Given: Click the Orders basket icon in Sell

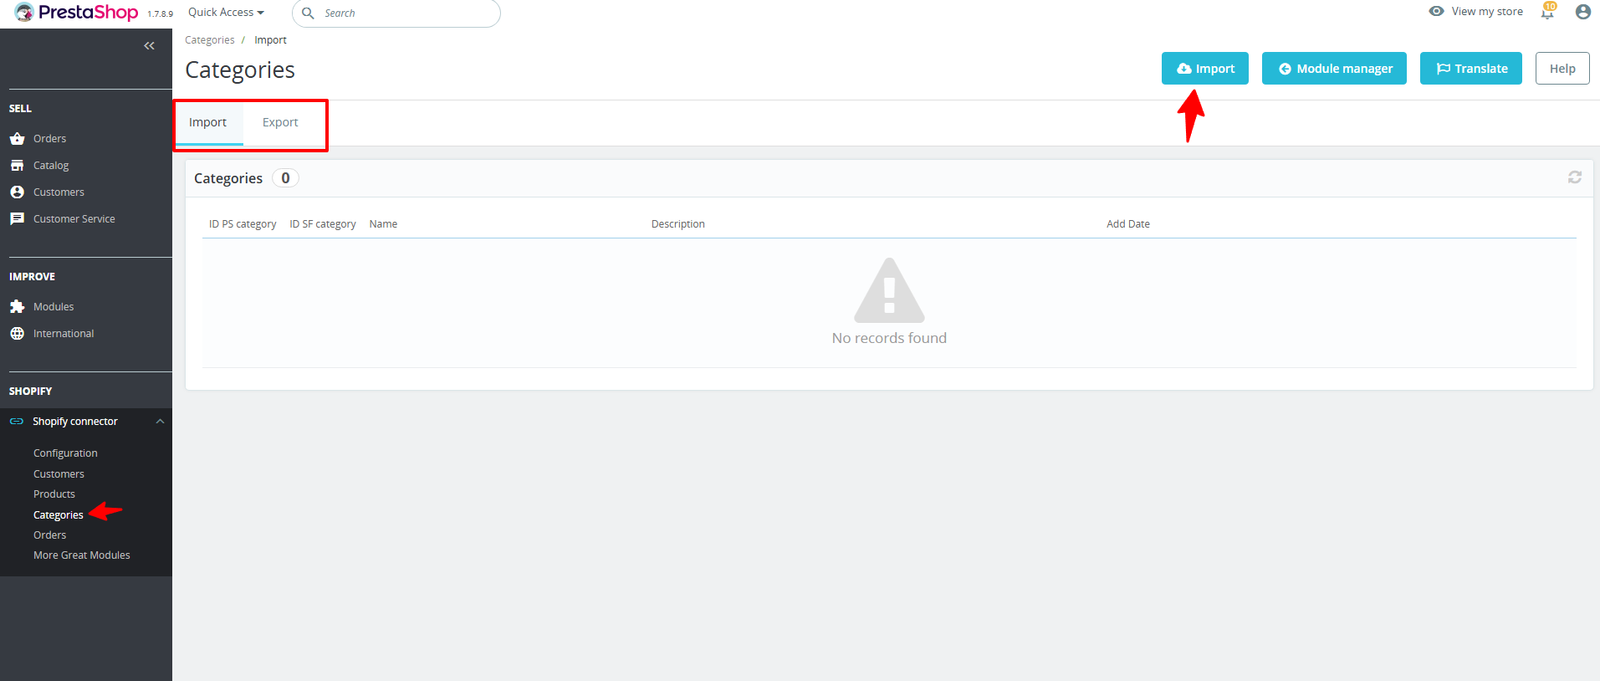Looking at the screenshot, I should pyautogui.click(x=17, y=139).
